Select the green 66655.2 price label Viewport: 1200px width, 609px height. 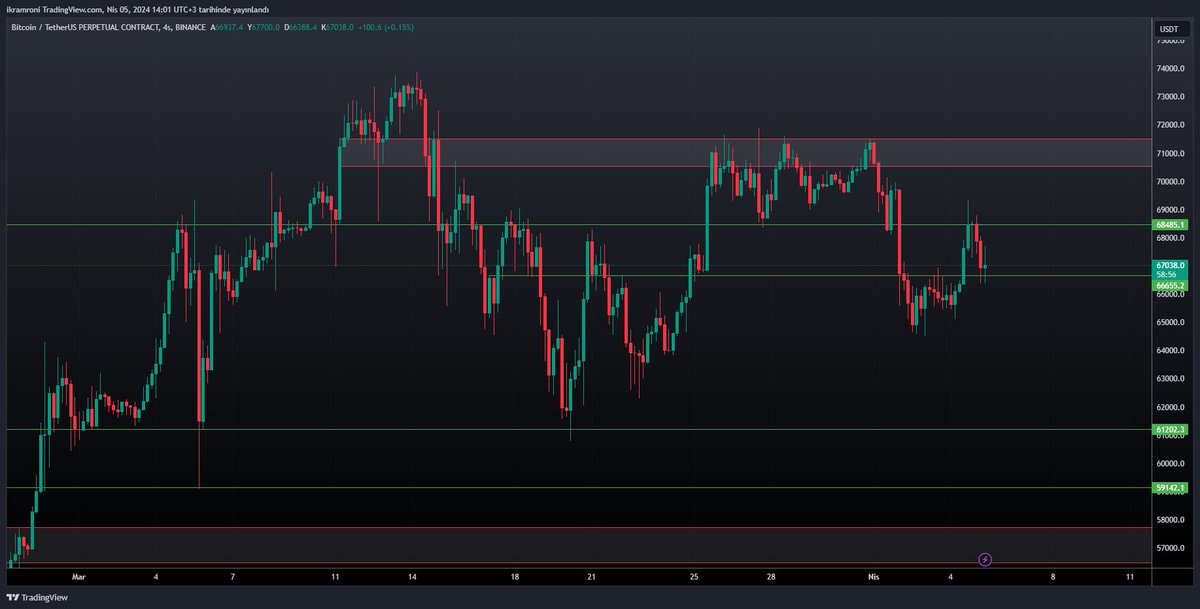pos(1169,284)
